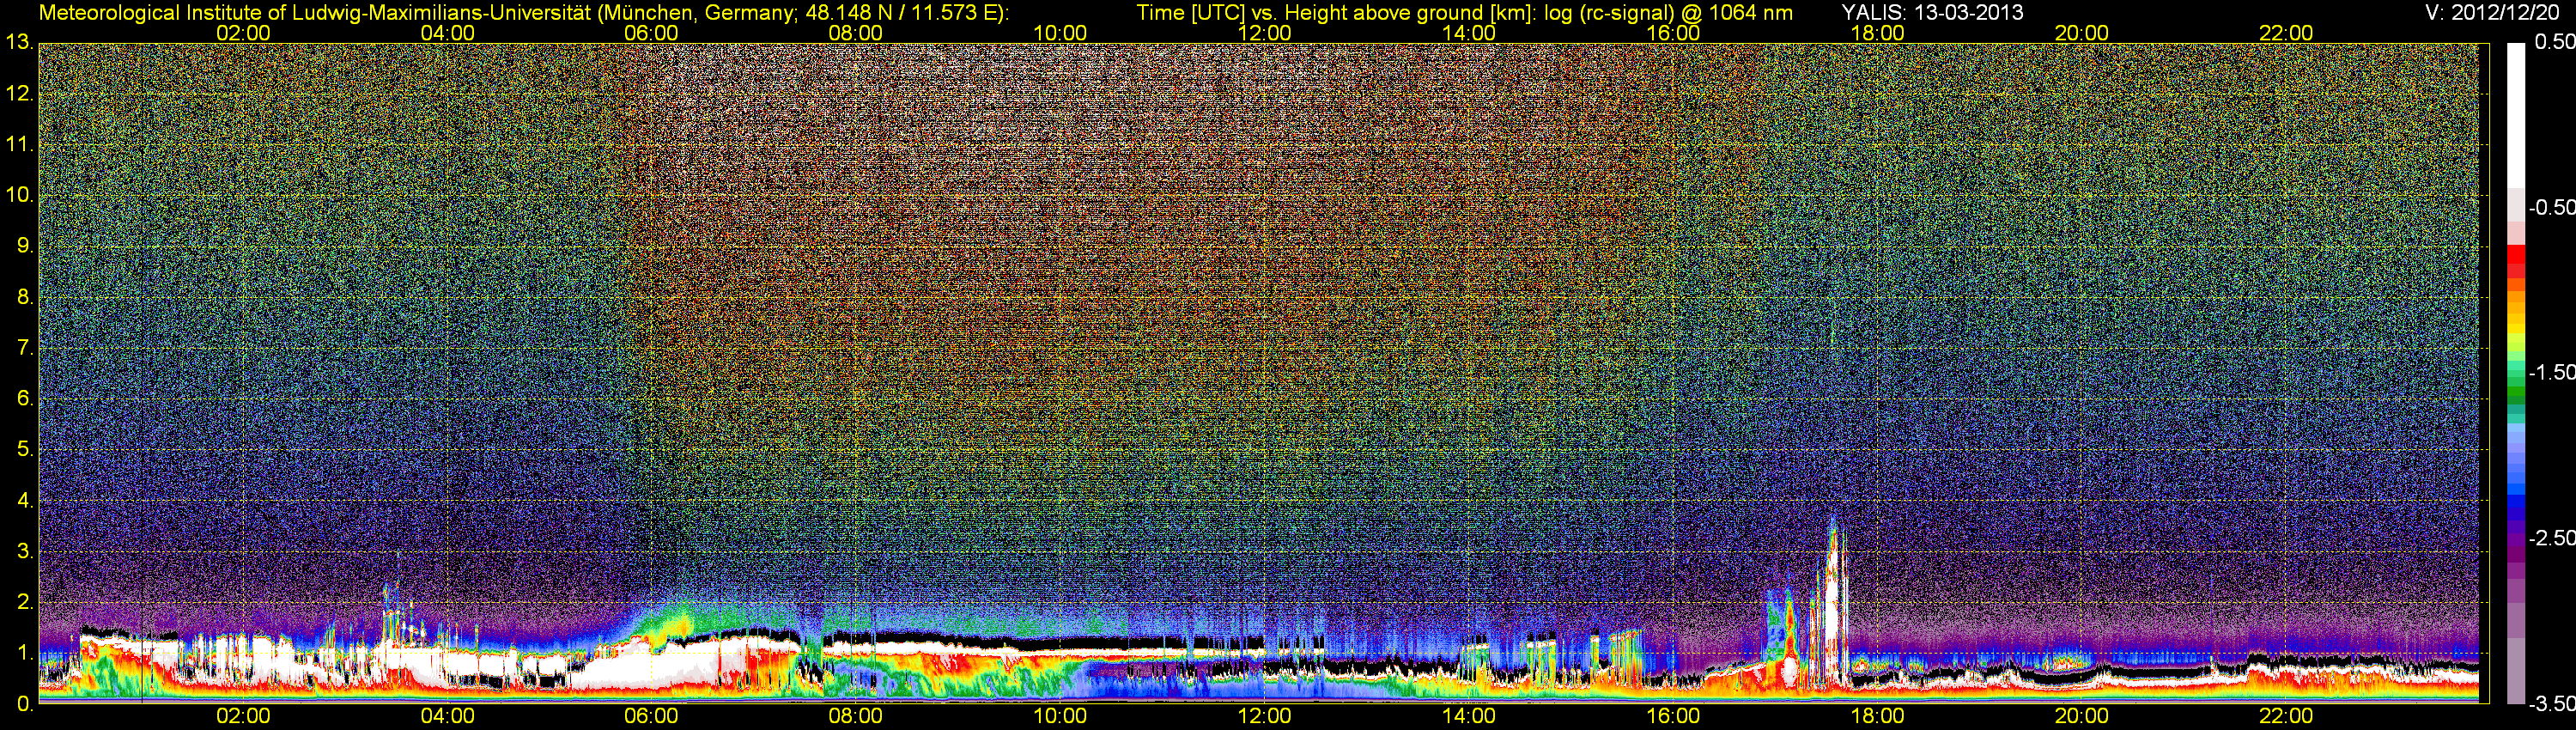Click the -0.50 color scale value
This screenshot has height=730, width=2576.
[x=2551, y=207]
